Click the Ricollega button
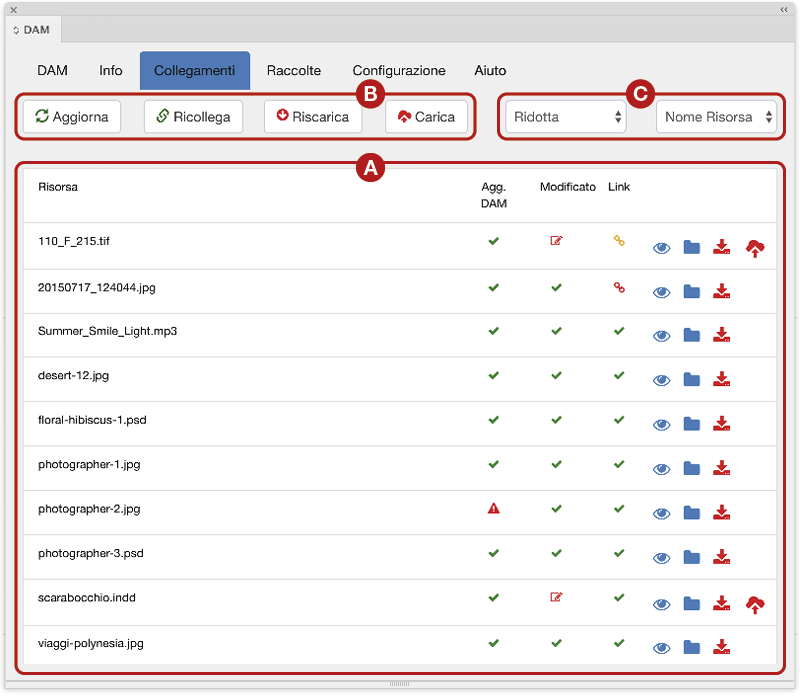 193,117
